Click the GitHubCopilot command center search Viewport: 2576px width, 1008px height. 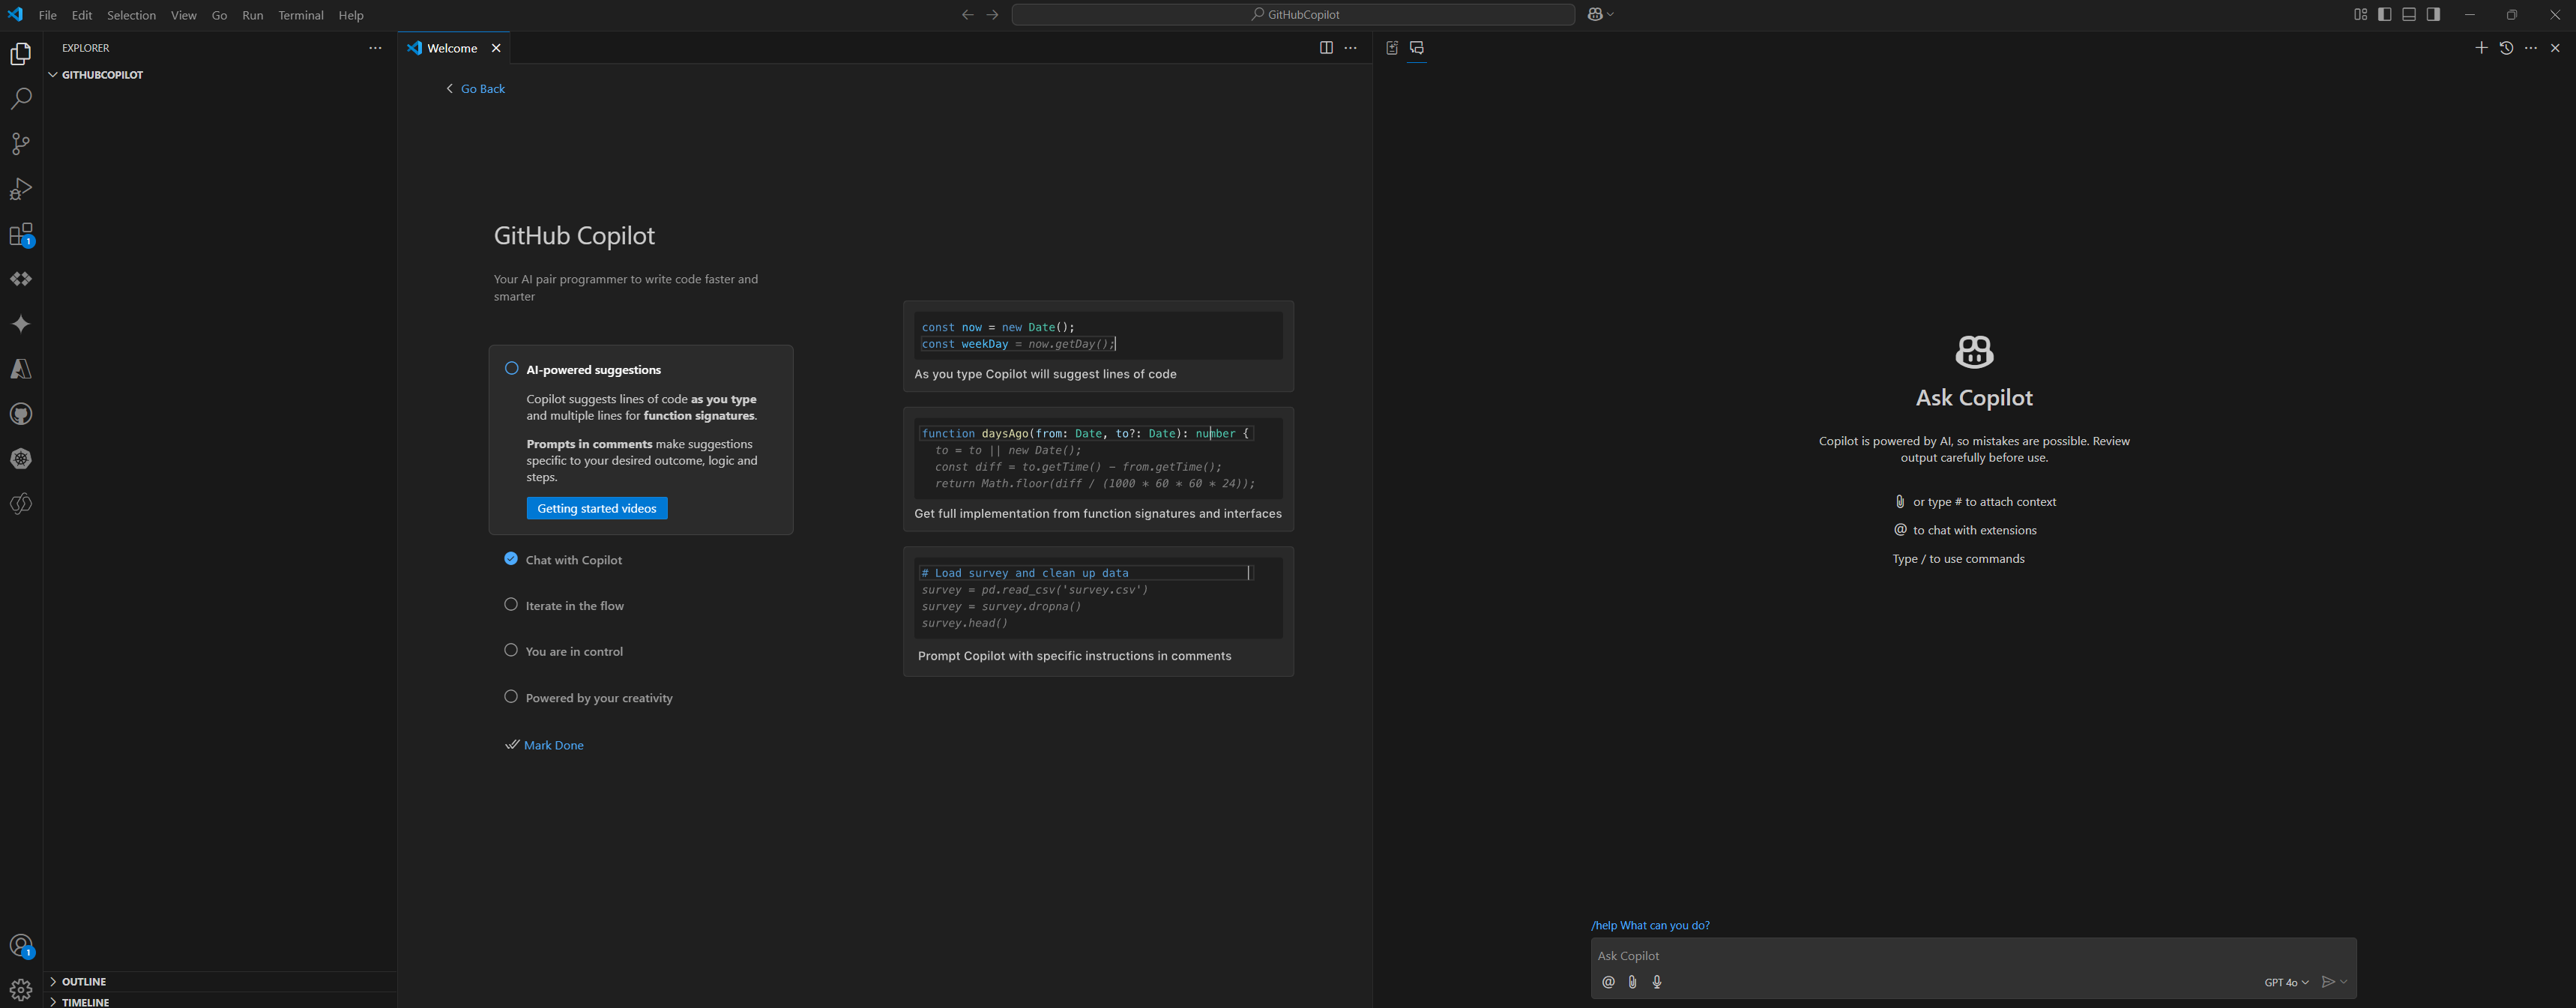1293,14
